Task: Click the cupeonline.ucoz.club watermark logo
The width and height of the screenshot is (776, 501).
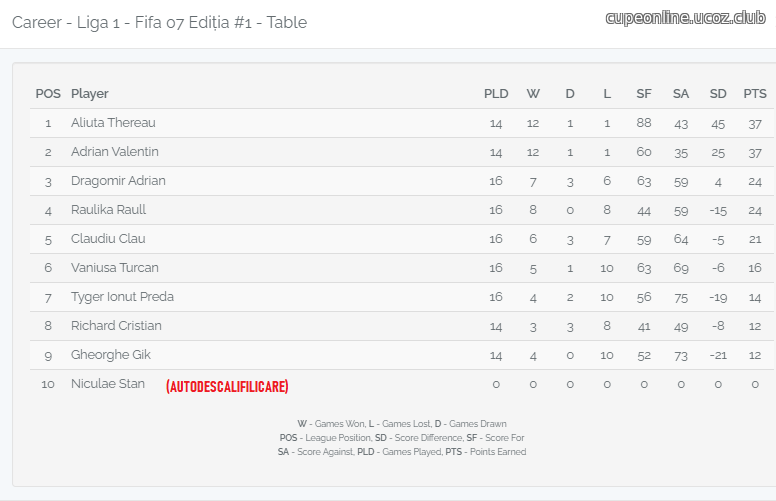Action: (685, 18)
